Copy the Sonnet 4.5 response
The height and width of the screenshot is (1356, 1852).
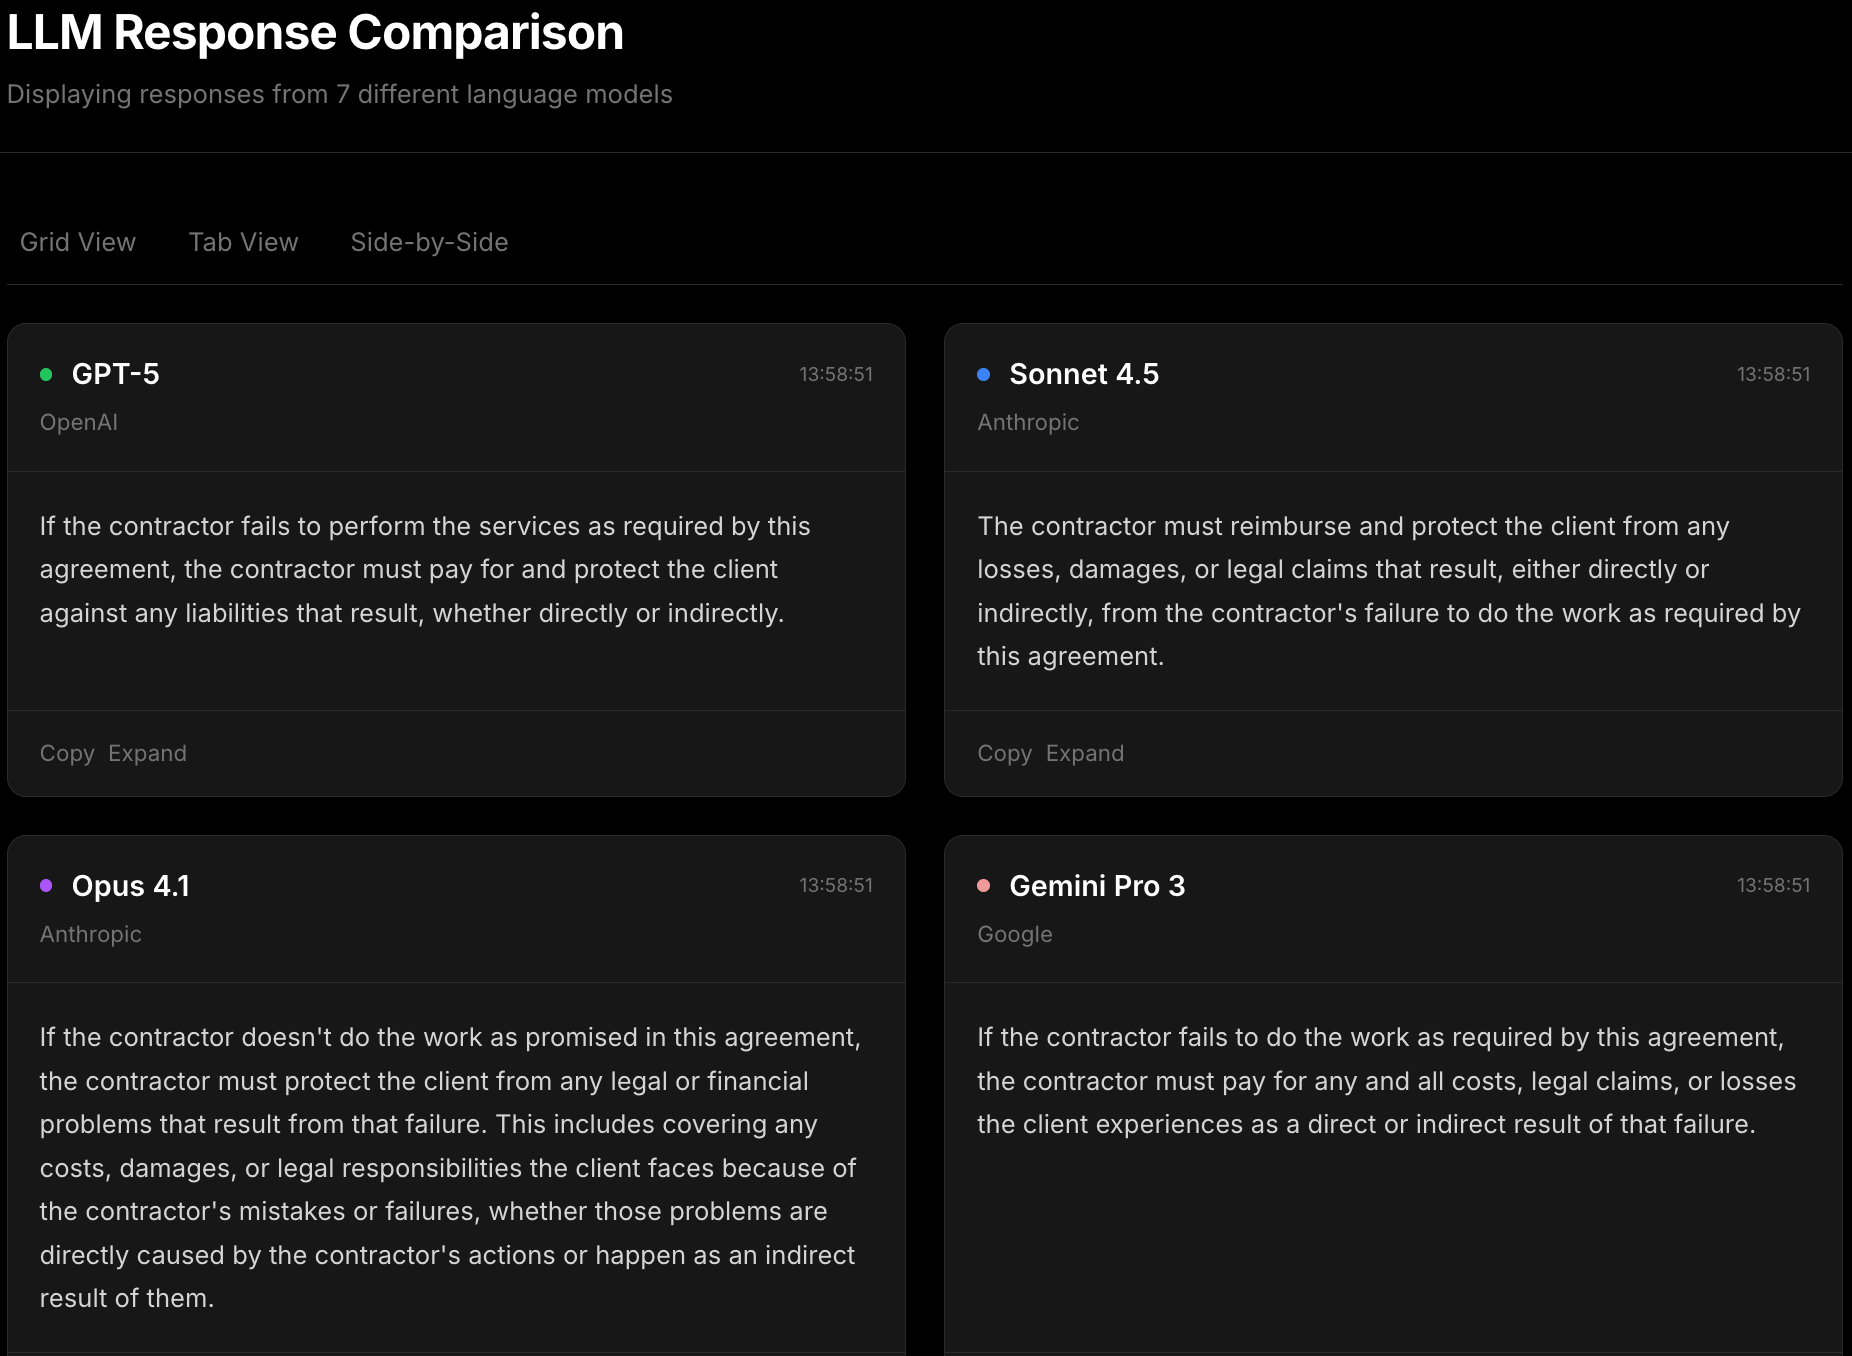click(1004, 754)
